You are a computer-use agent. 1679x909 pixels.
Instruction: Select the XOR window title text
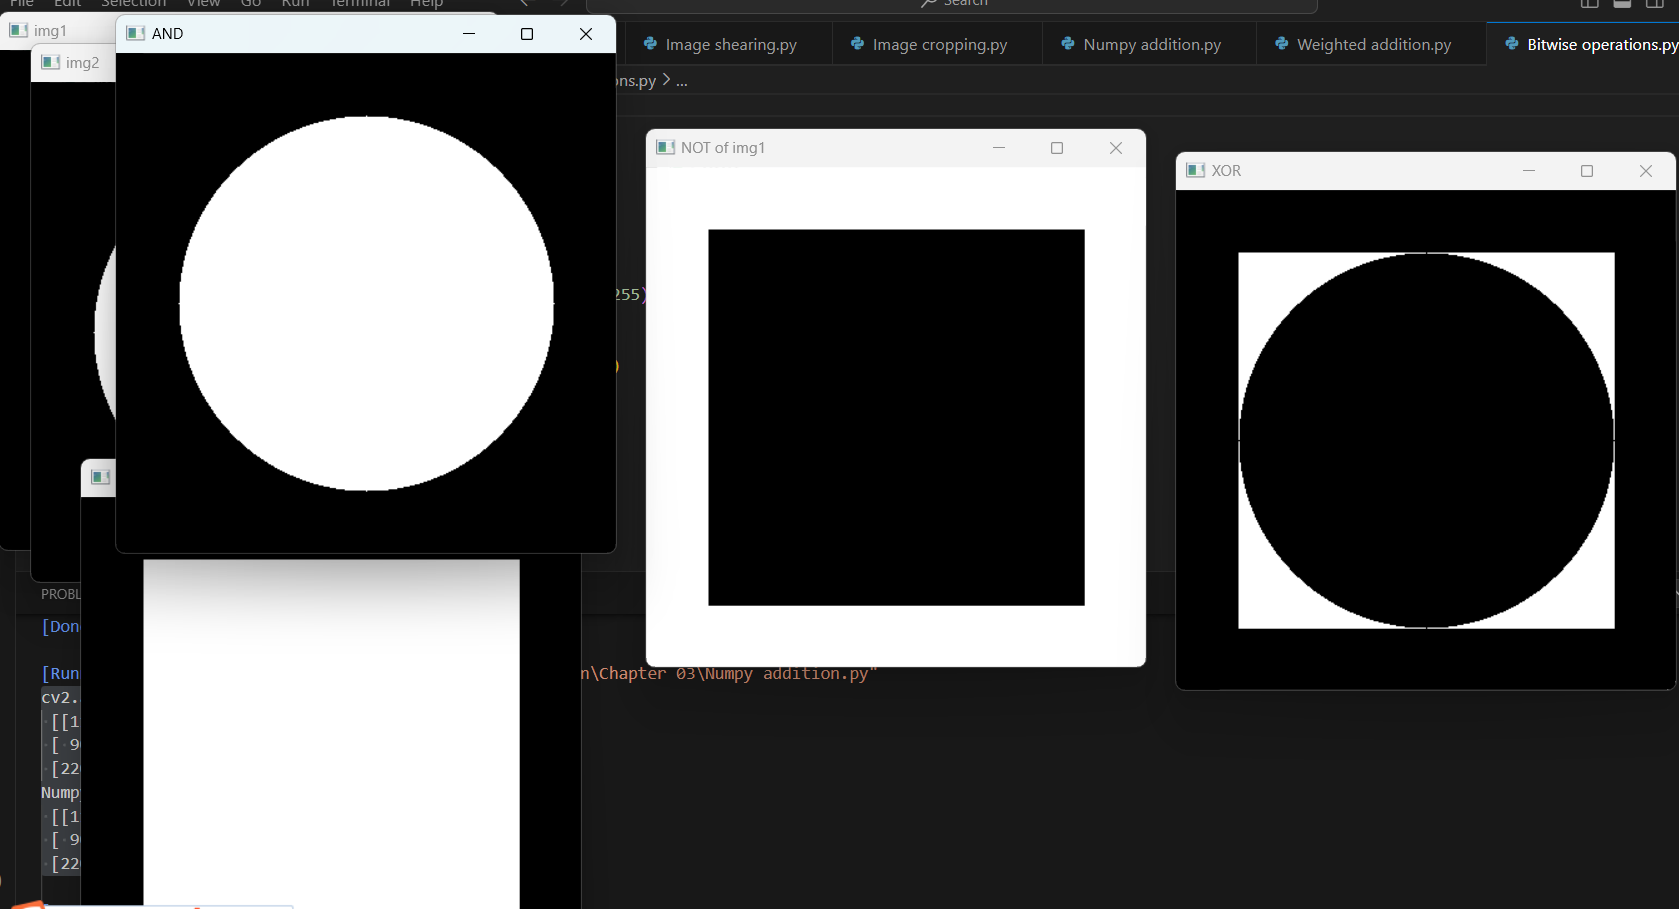click(1226, 171)
